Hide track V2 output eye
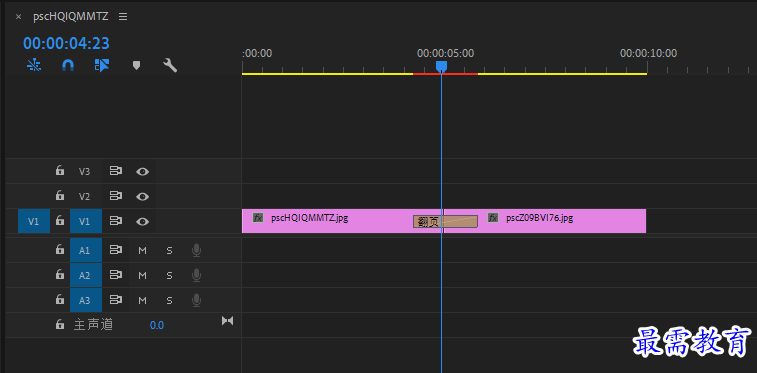Image resolution: width=757 pixels, height=373 pixels. tap(142, 196)
